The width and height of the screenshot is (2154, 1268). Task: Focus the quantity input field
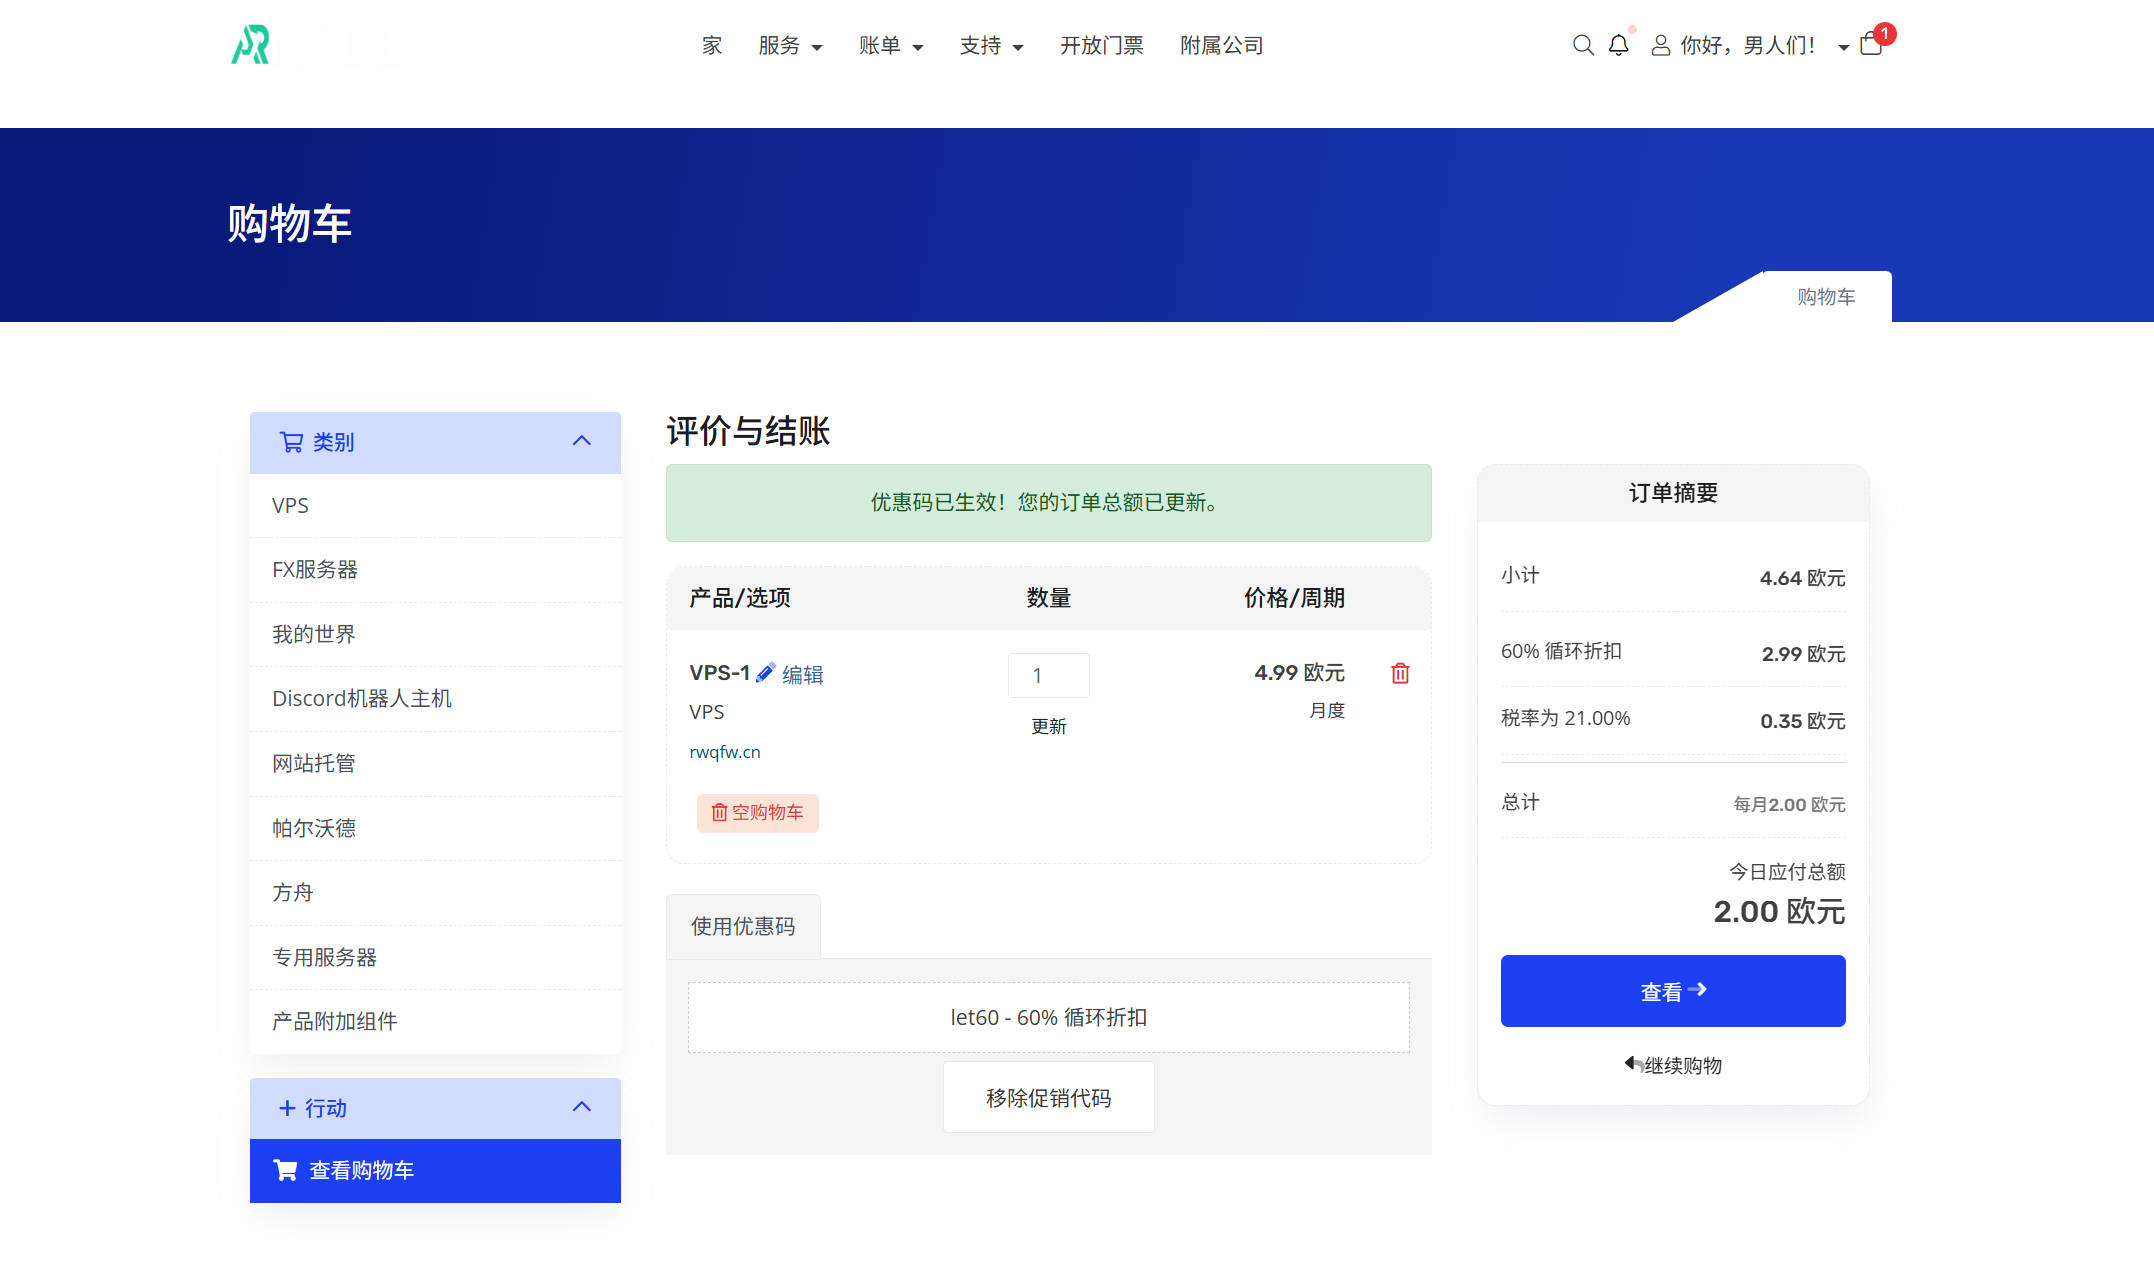[x=1048, y=675]
